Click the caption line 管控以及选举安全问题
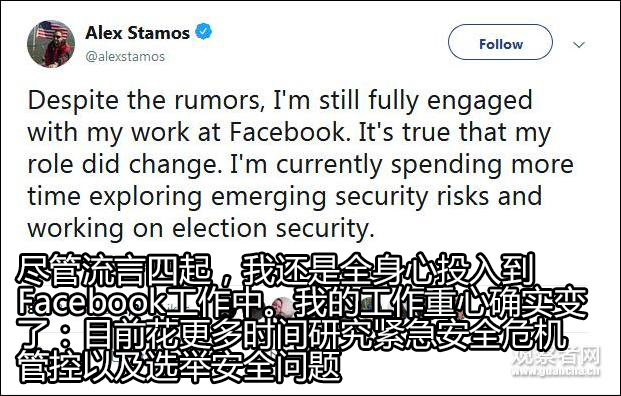The width and height of the screenshot is (621, 396). pyautogui.click(x=178, y=366)
